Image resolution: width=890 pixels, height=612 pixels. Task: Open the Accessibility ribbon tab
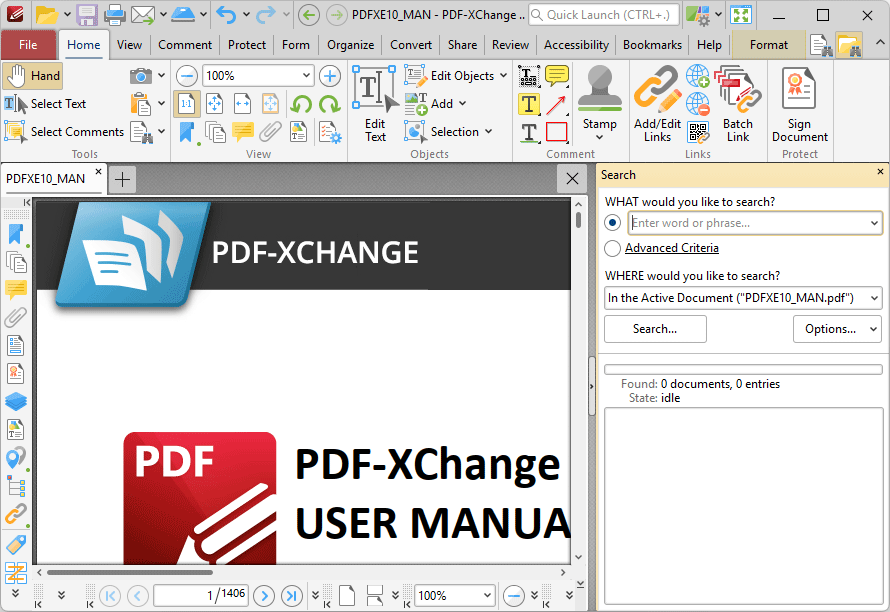tap(576, 45)
